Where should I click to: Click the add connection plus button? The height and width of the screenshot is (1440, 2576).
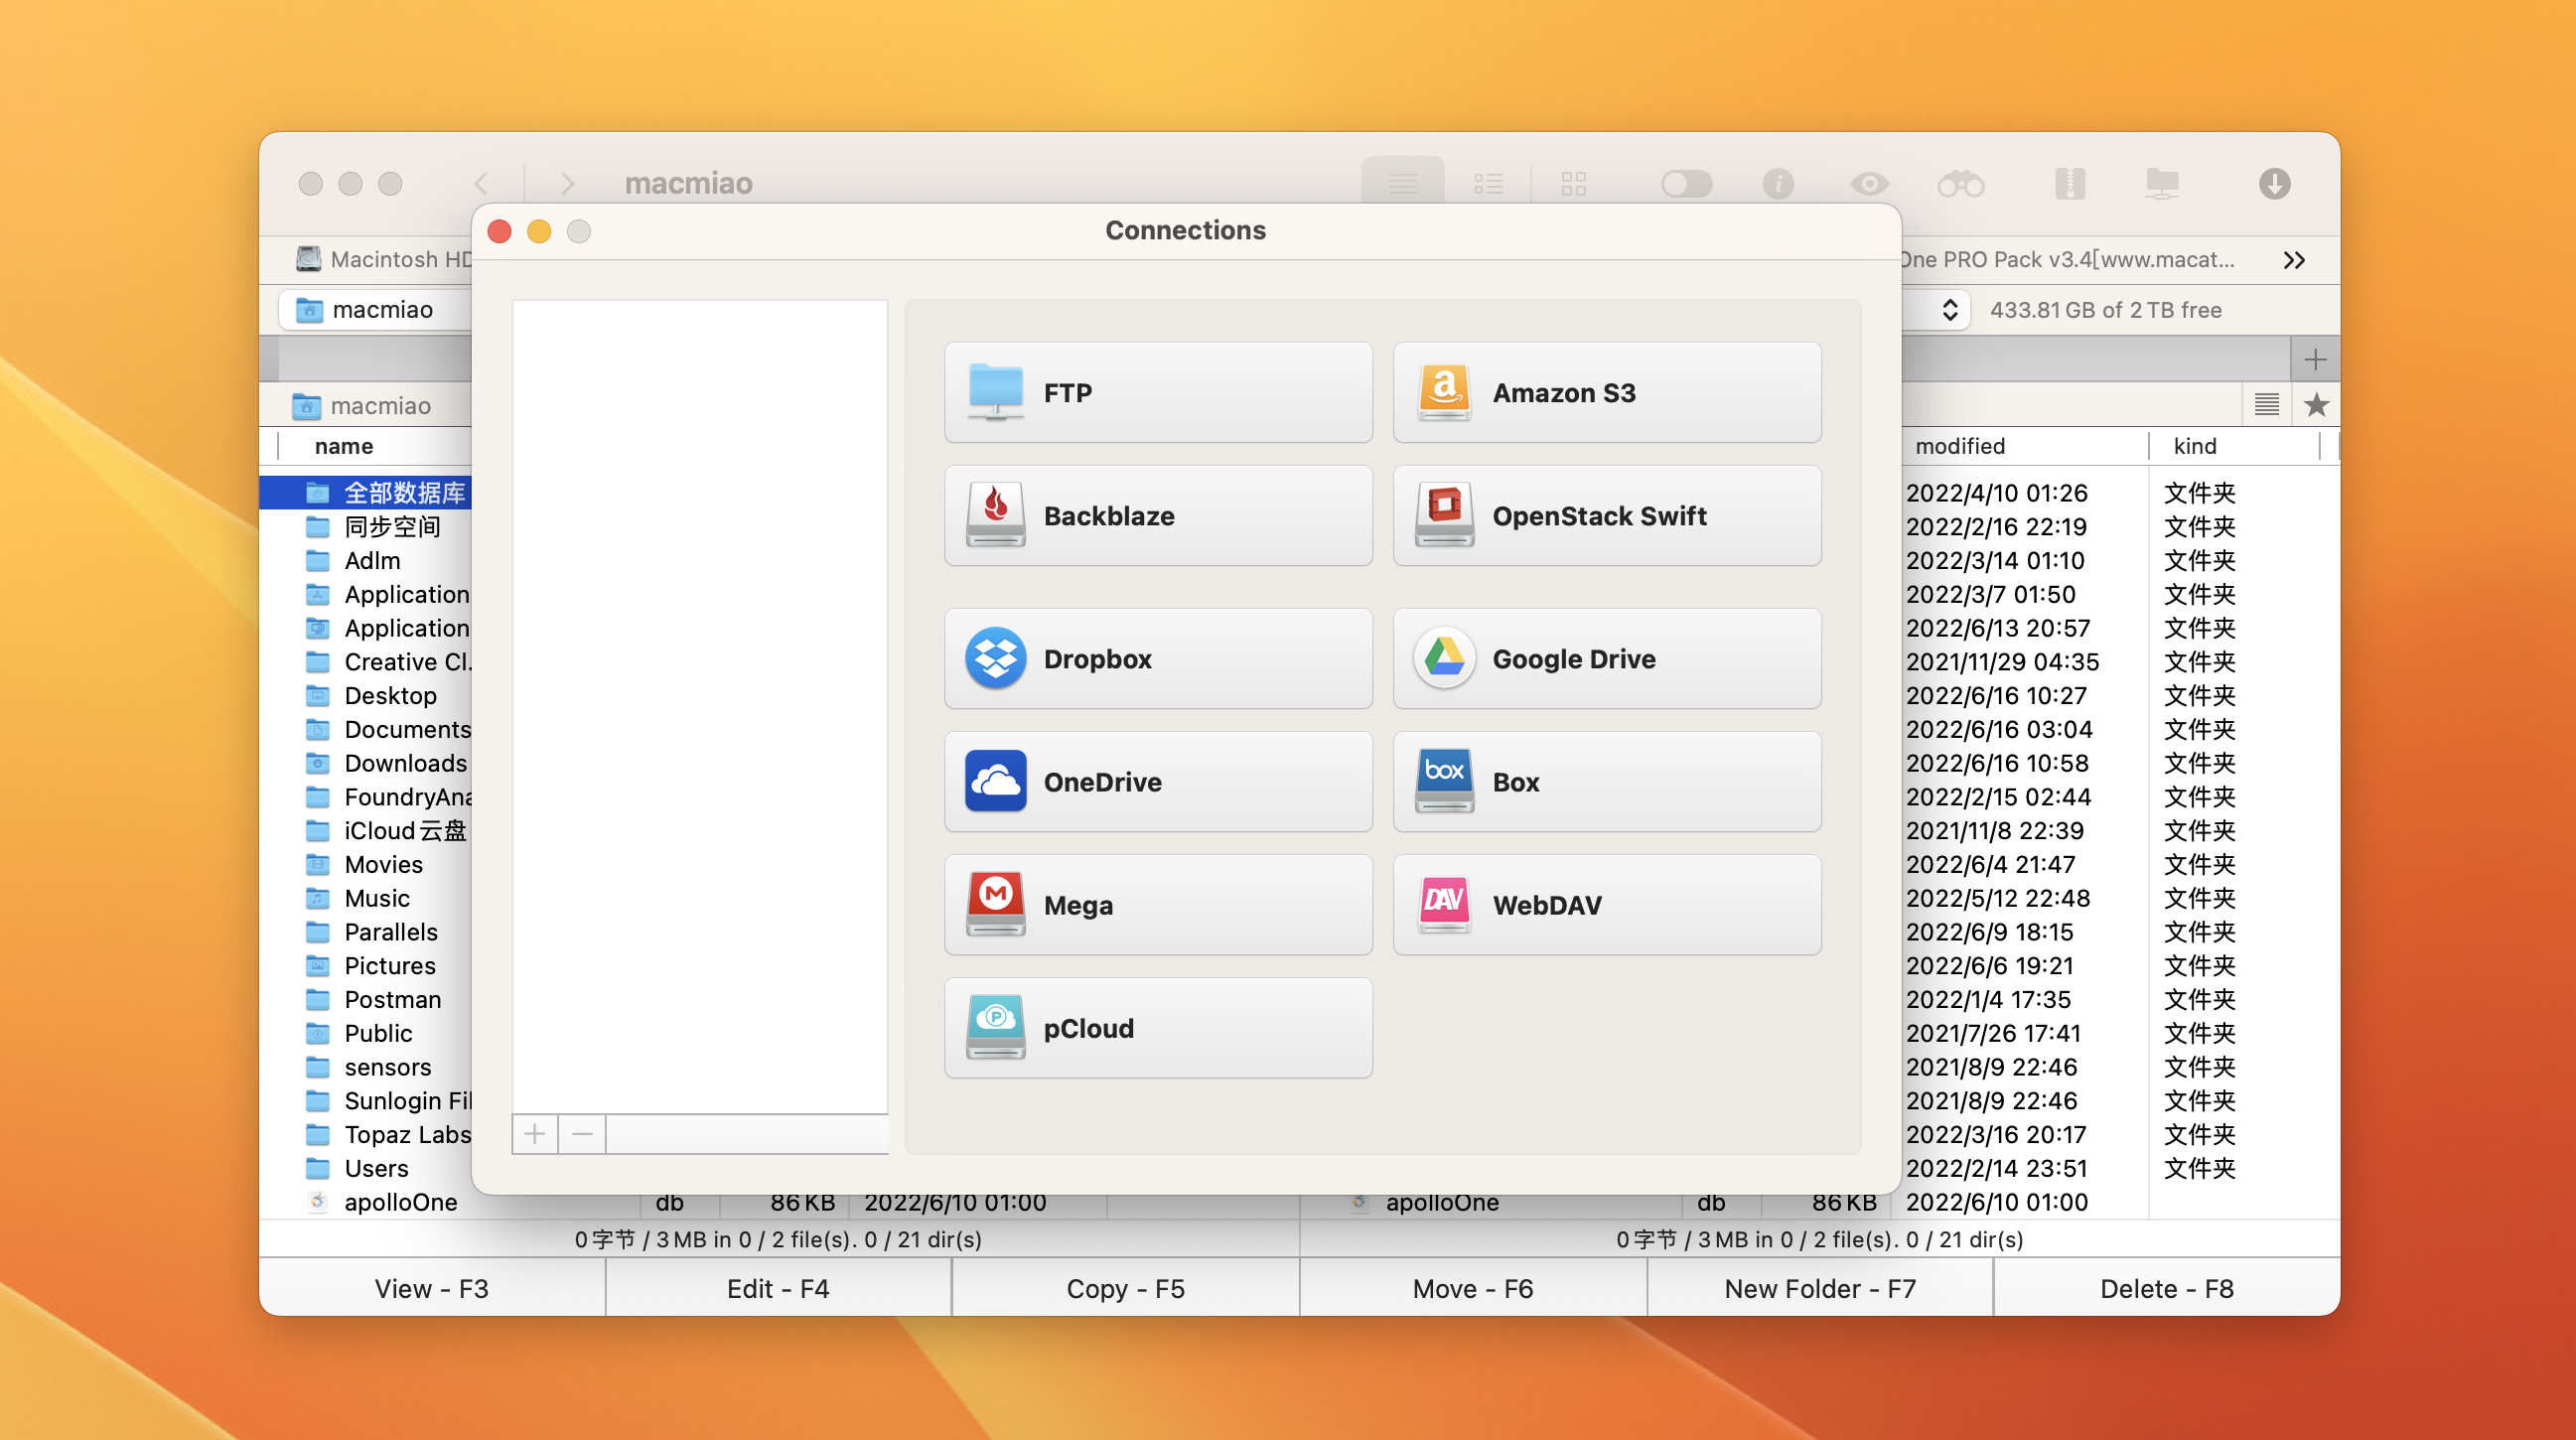click(535, 1134)
